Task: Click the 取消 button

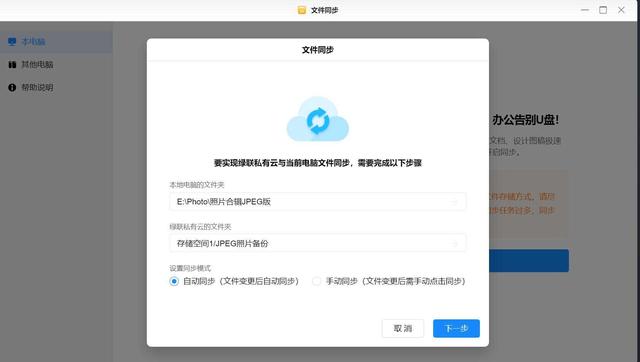Action: pos(403,329)
